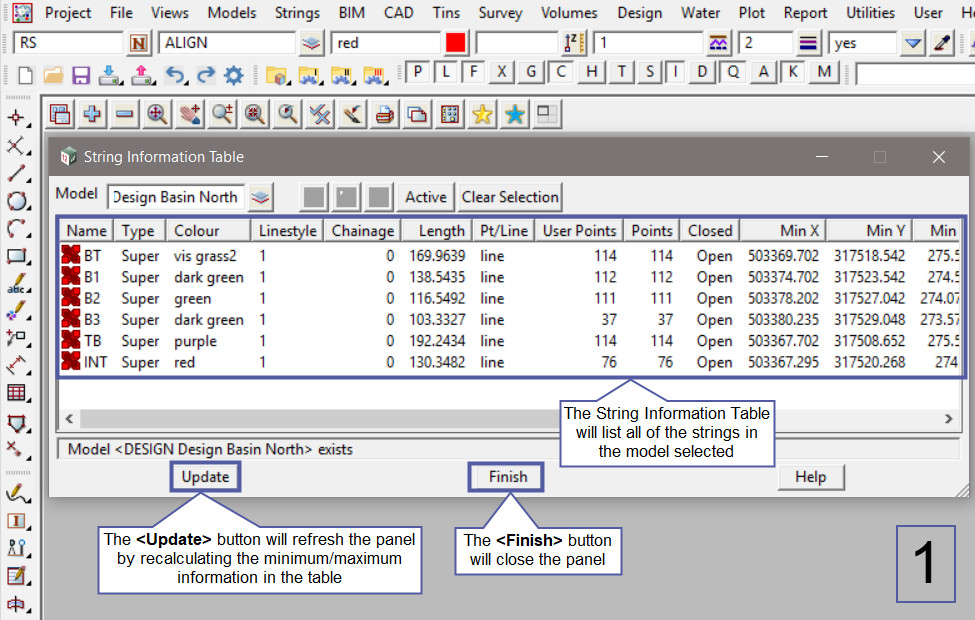This screenshot has width=975, height=620.
Task: Toggle the 'G' grid snap button
Action: pyautogui.click(x=532, y=72)
